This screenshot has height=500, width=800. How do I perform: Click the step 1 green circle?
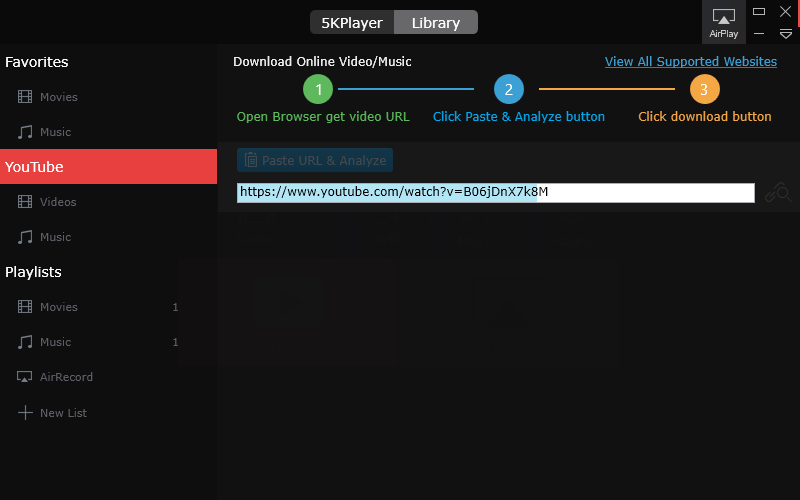pos(318,89)
